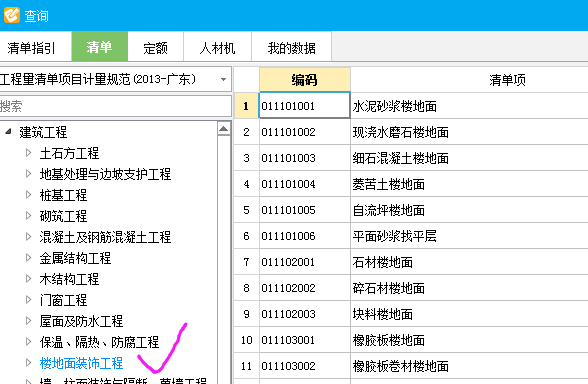Expand 保温、隔热、防腐工程 node
588x384 pixels.
tap(28, 342)
